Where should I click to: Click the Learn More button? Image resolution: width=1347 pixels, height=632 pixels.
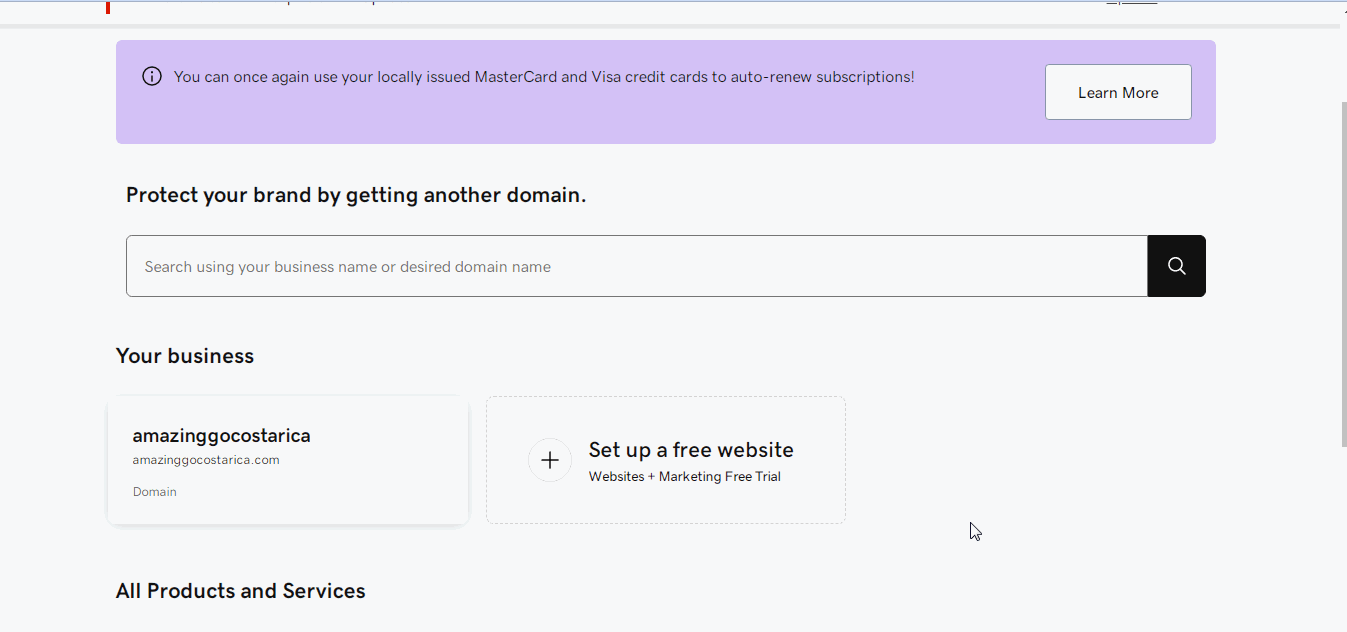1117,91
